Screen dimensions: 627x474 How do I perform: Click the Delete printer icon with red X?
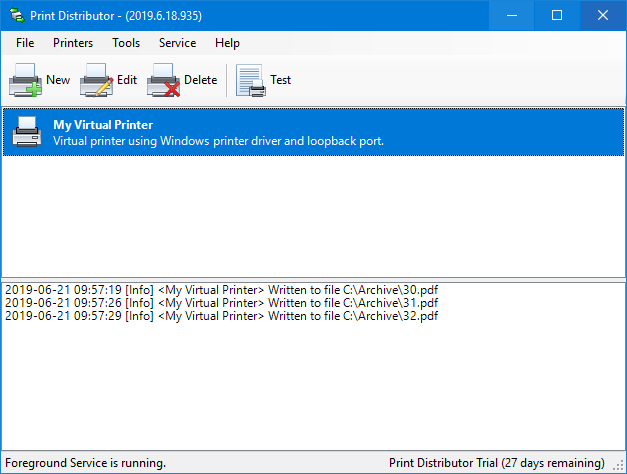(163, 80)
